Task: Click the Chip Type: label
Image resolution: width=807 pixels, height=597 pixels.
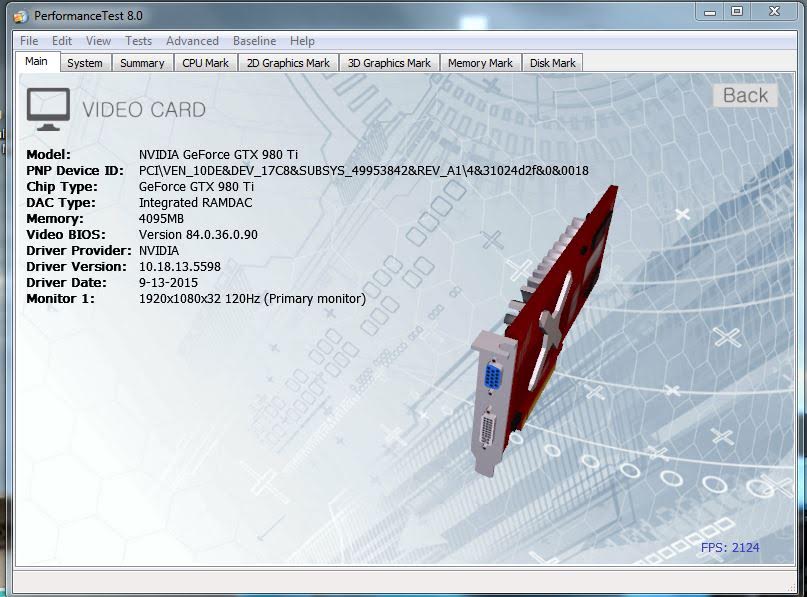Action: [x=62, y=186]
